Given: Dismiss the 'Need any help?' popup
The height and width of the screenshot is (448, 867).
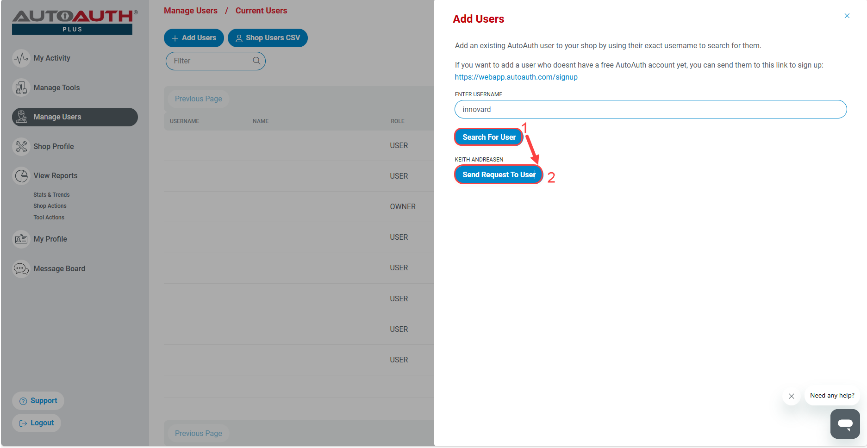Looking at the screenshot, I should click(x=791, y=396).
